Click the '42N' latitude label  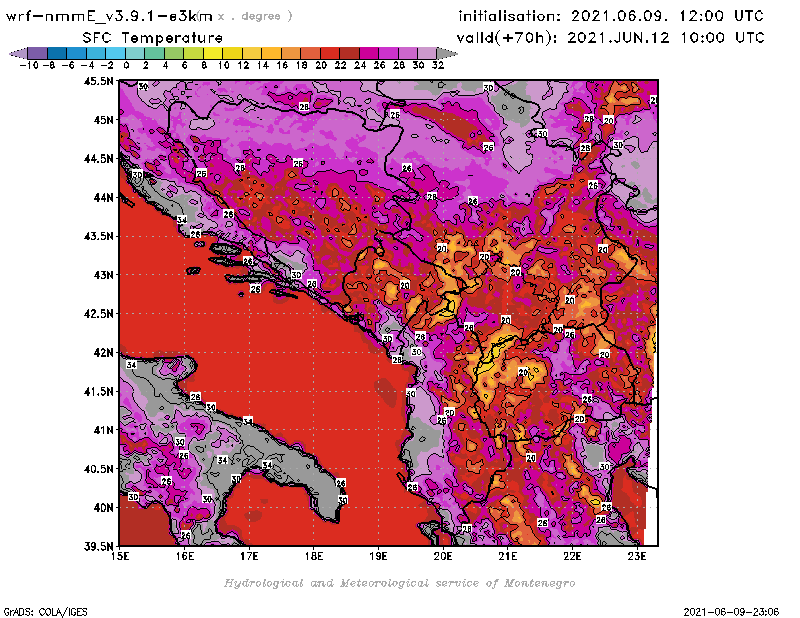click(103, 353)
